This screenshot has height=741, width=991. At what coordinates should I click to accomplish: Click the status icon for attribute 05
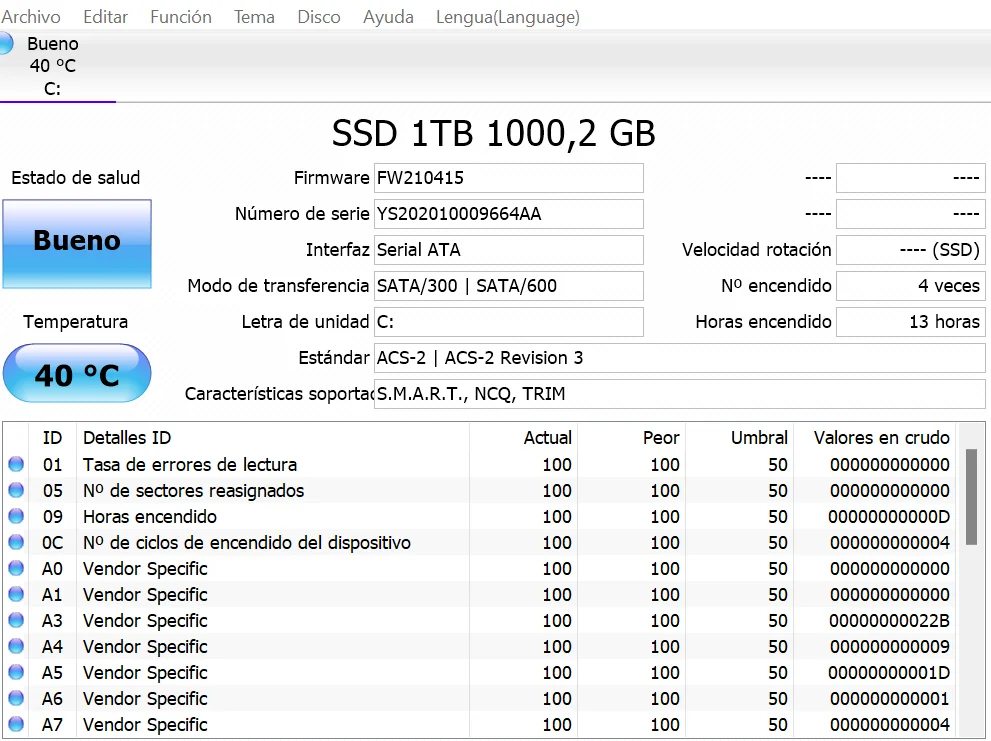pyautogui.click(x=16, y=491)
